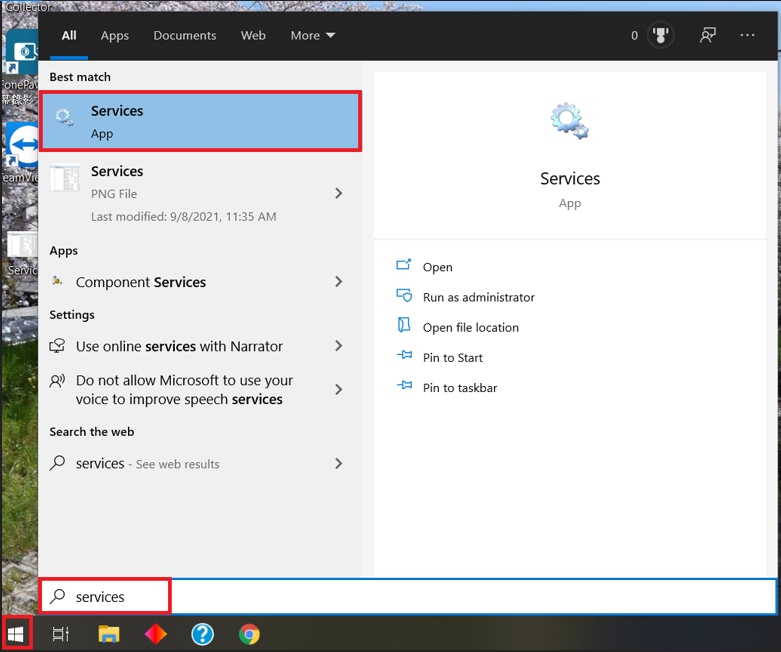Expand Services PNG File result arrow

[339, 193]
